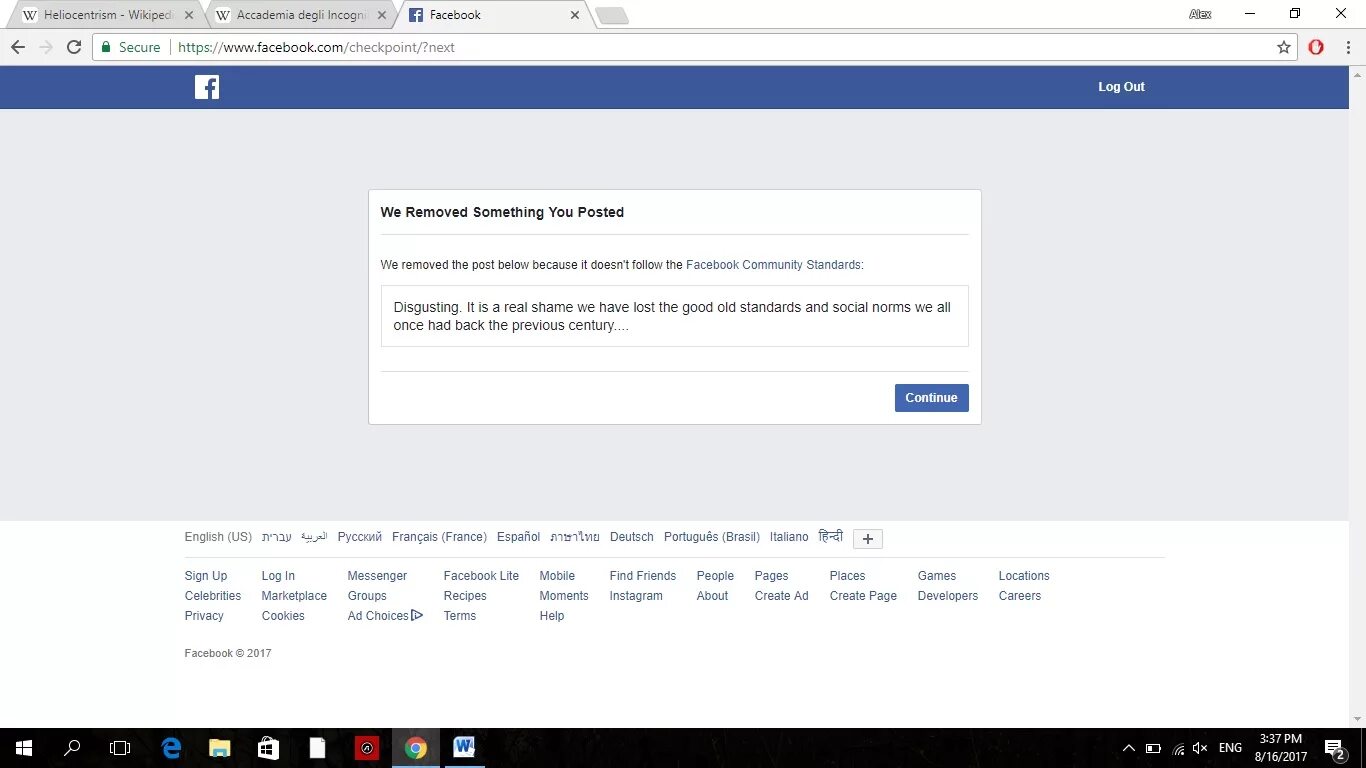This screenshot has width=1366, height=768.
Task: Click the Terms footer link
Action: pos(460,616)
